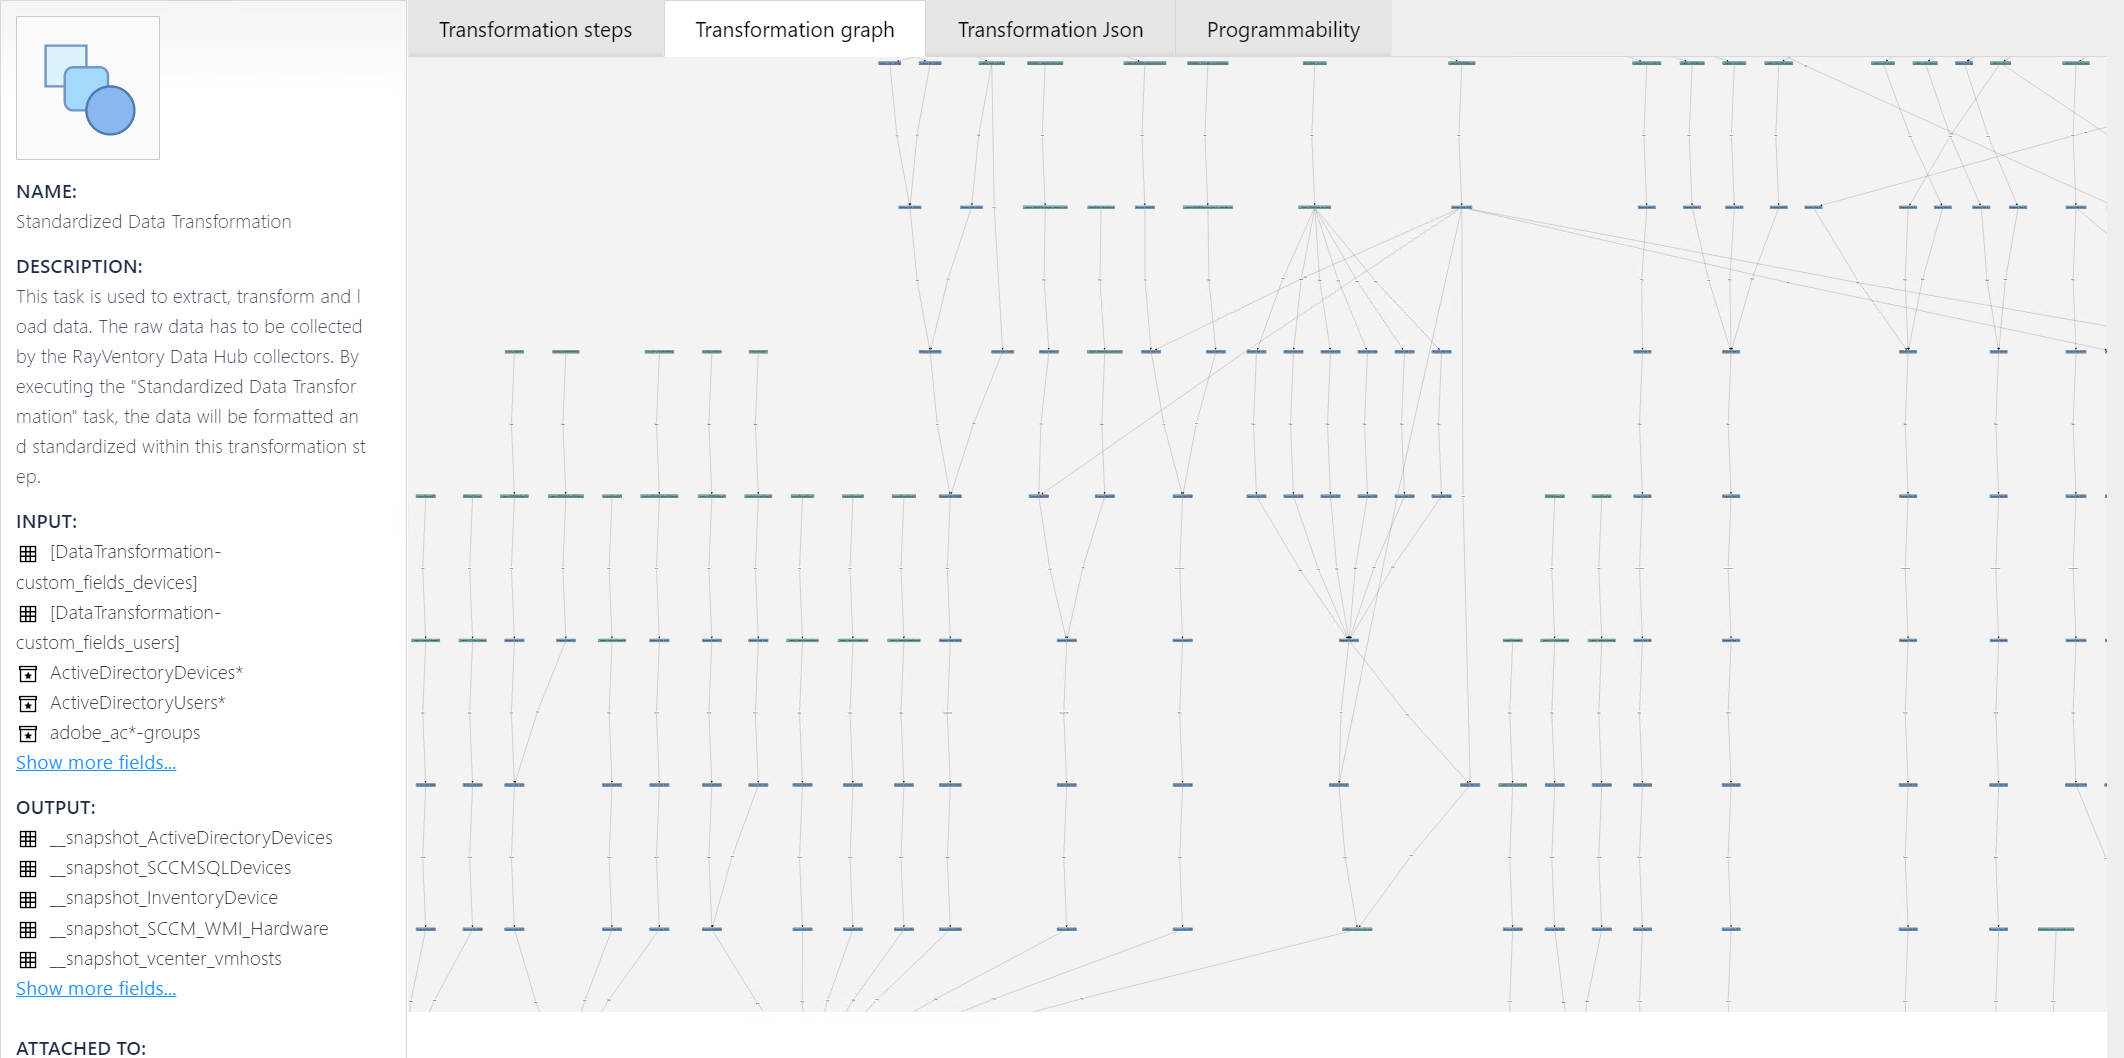Click the table icon beside __snapshot_InventoryDevice
The height and width of the screenshot is (1058, 2124).
[27, 899]
